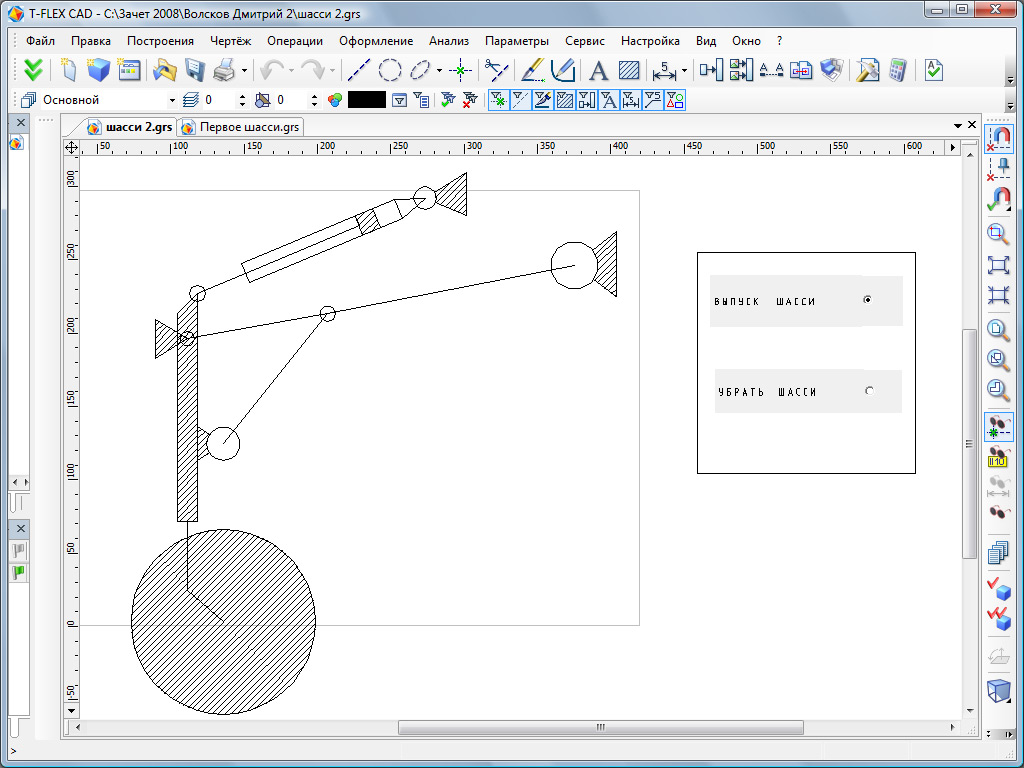Toggle the dimension selector filter
The image size is (1024, 768).
point(630,100)
